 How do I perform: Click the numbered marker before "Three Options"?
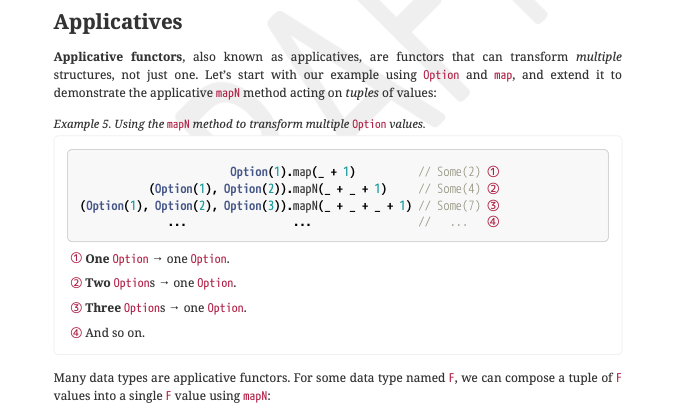(76, 308)
